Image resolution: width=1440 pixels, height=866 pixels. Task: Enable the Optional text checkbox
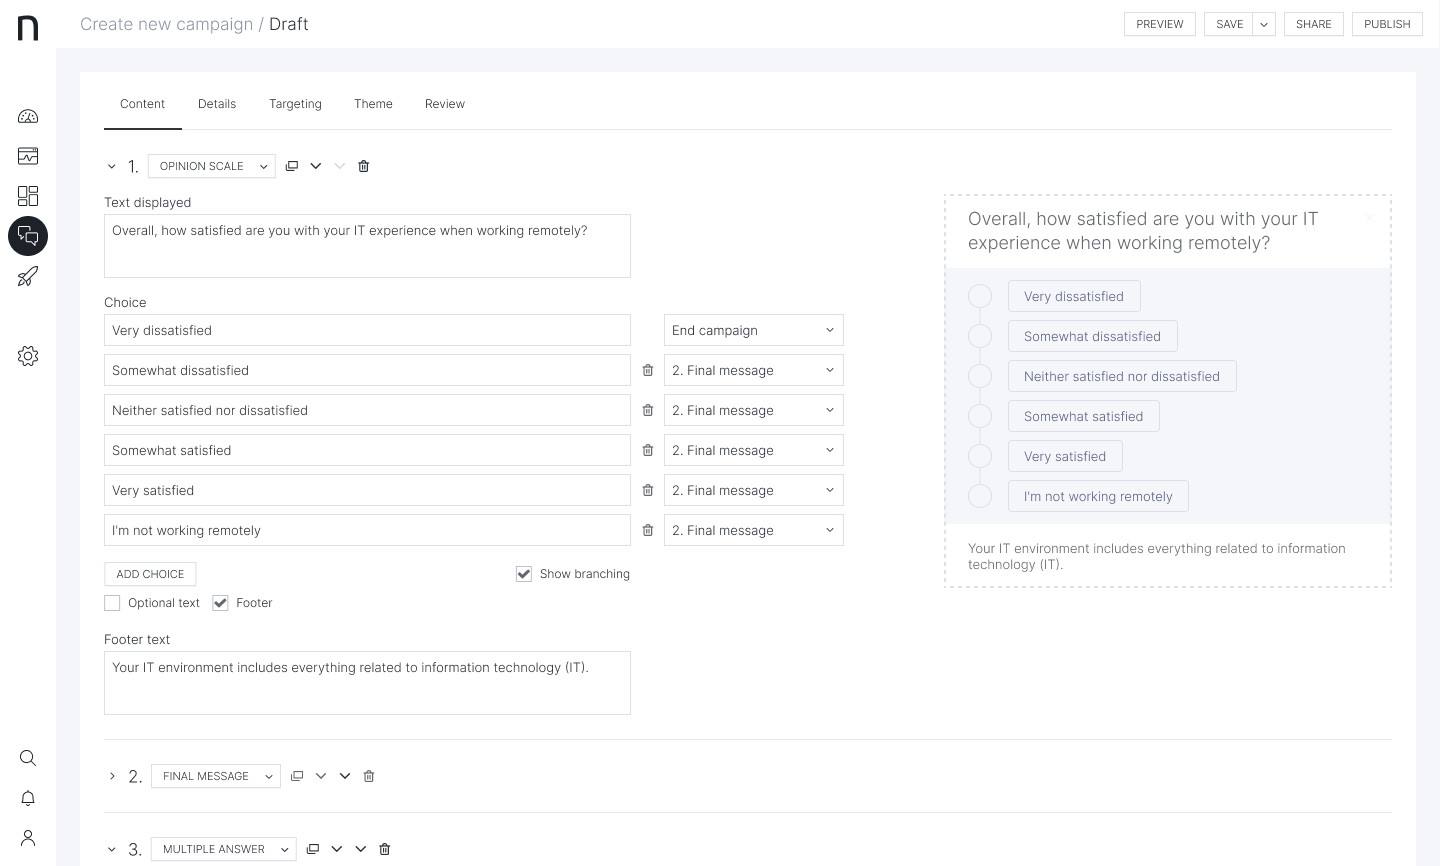point(112,603)
